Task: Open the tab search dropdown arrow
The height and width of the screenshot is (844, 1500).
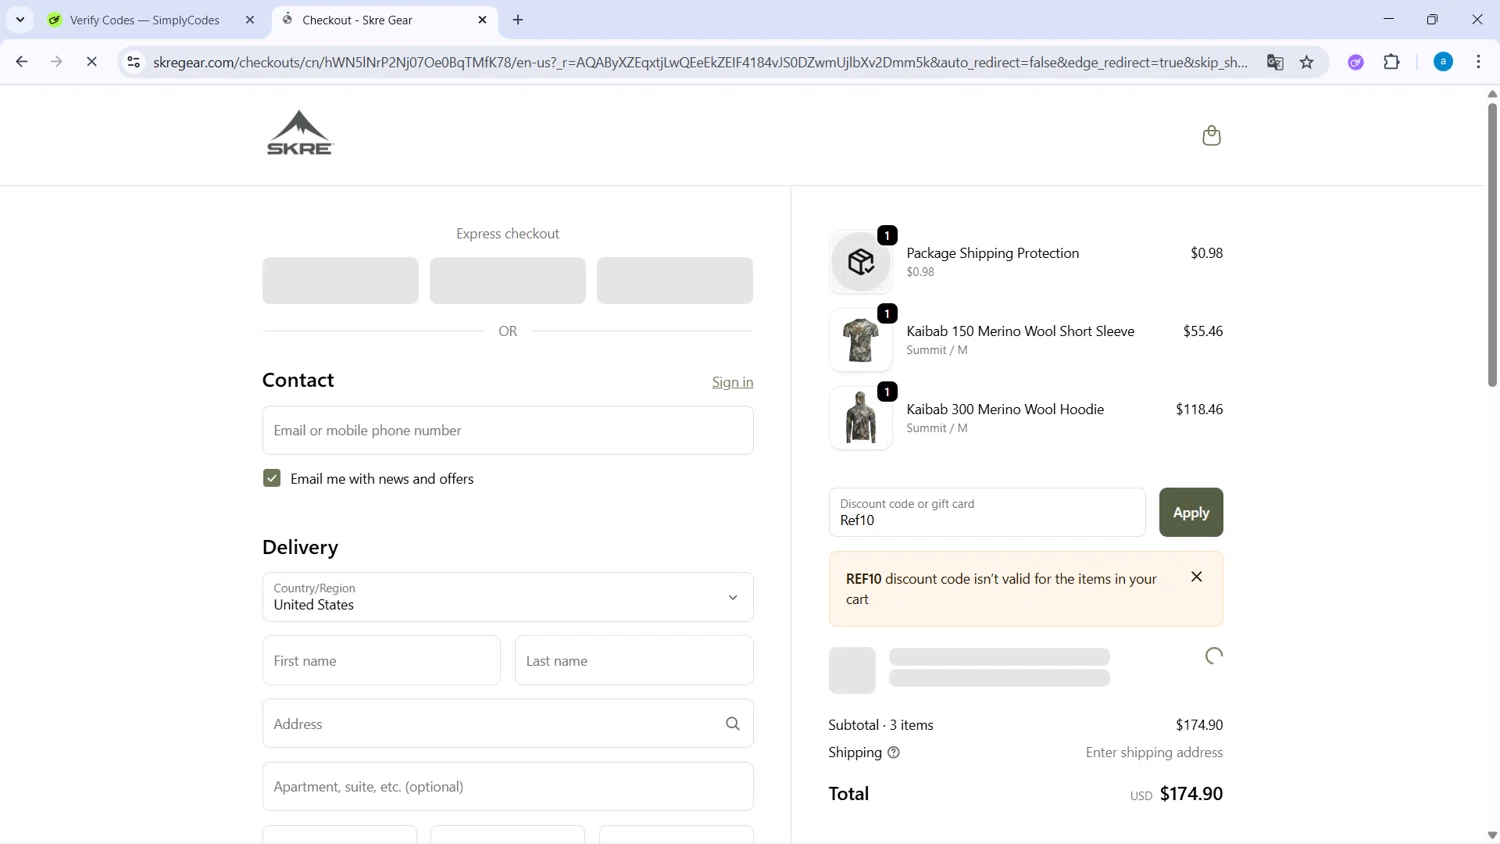Action: click(20, 20)
